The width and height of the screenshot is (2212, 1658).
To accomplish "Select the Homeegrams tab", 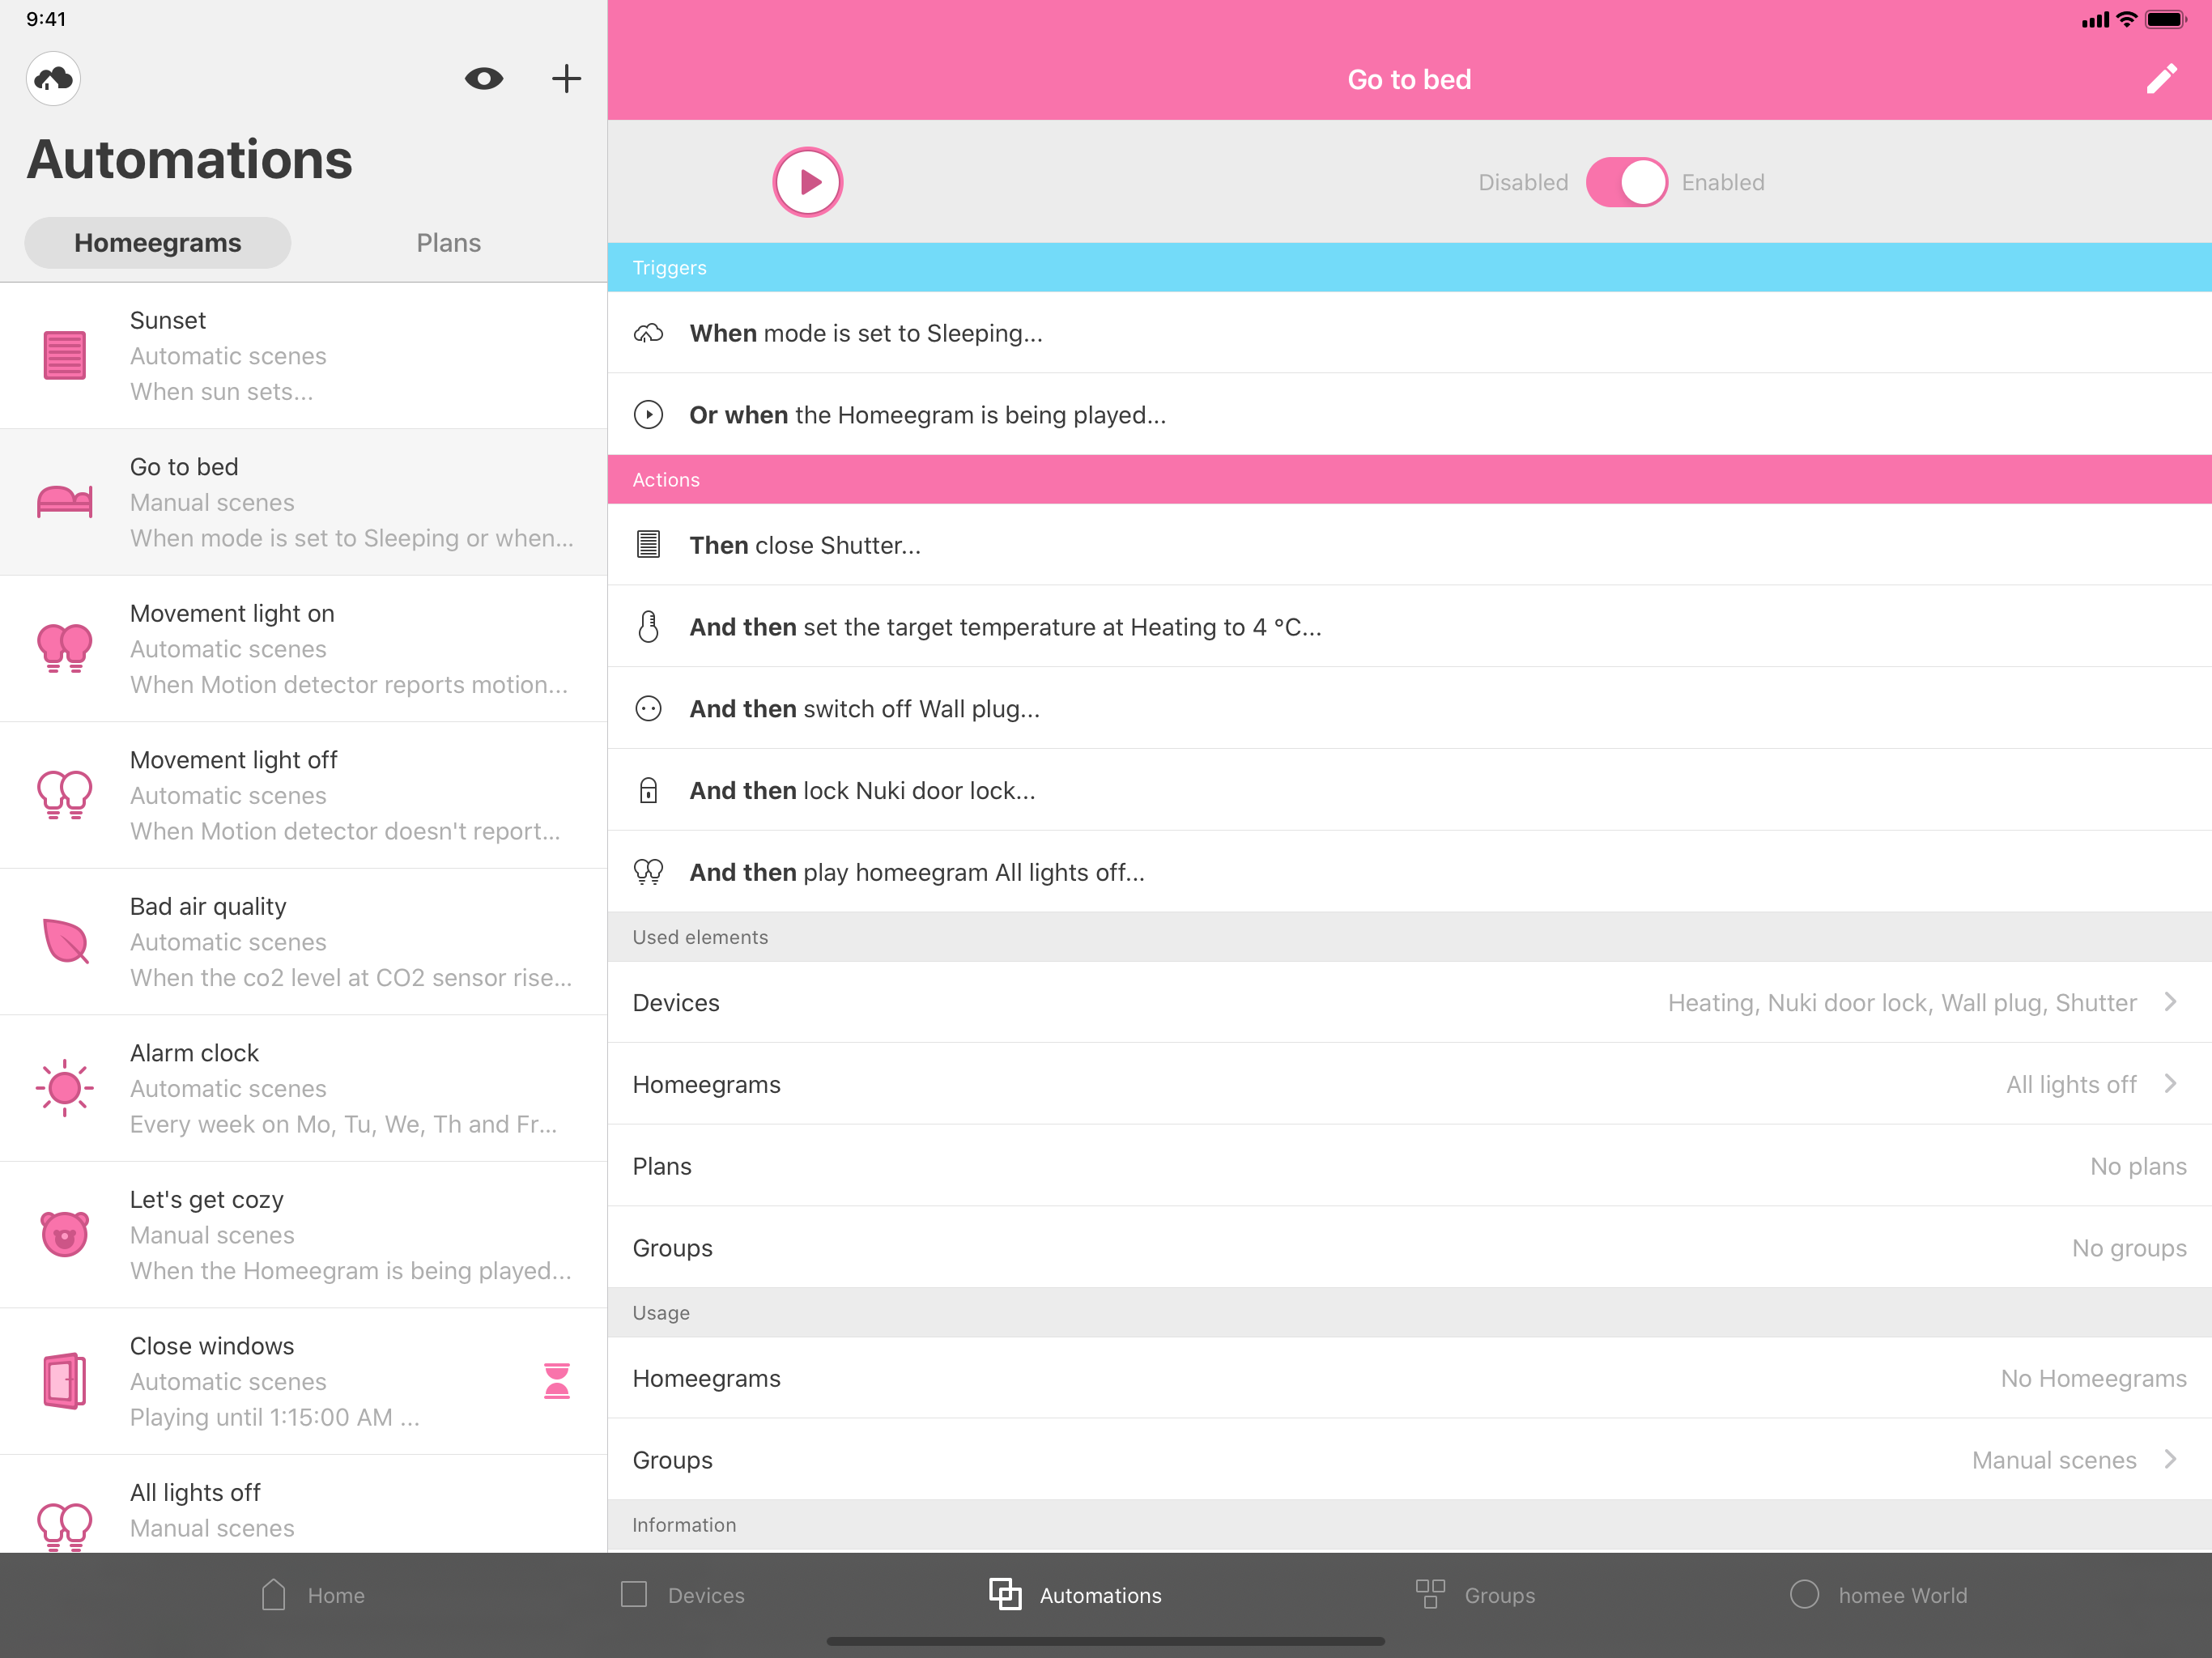I will [158, 243].
